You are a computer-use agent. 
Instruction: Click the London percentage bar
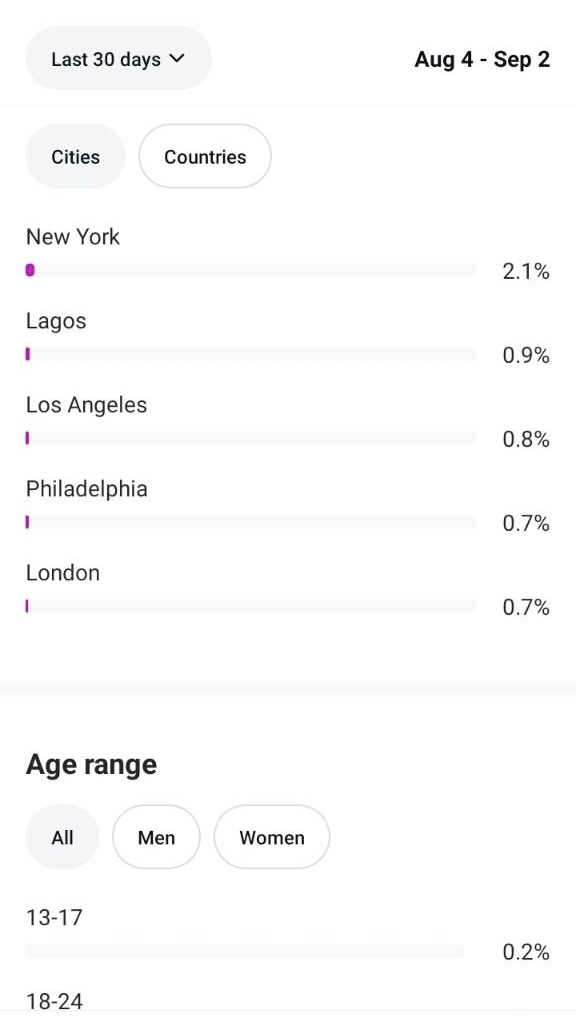point(251,606)
